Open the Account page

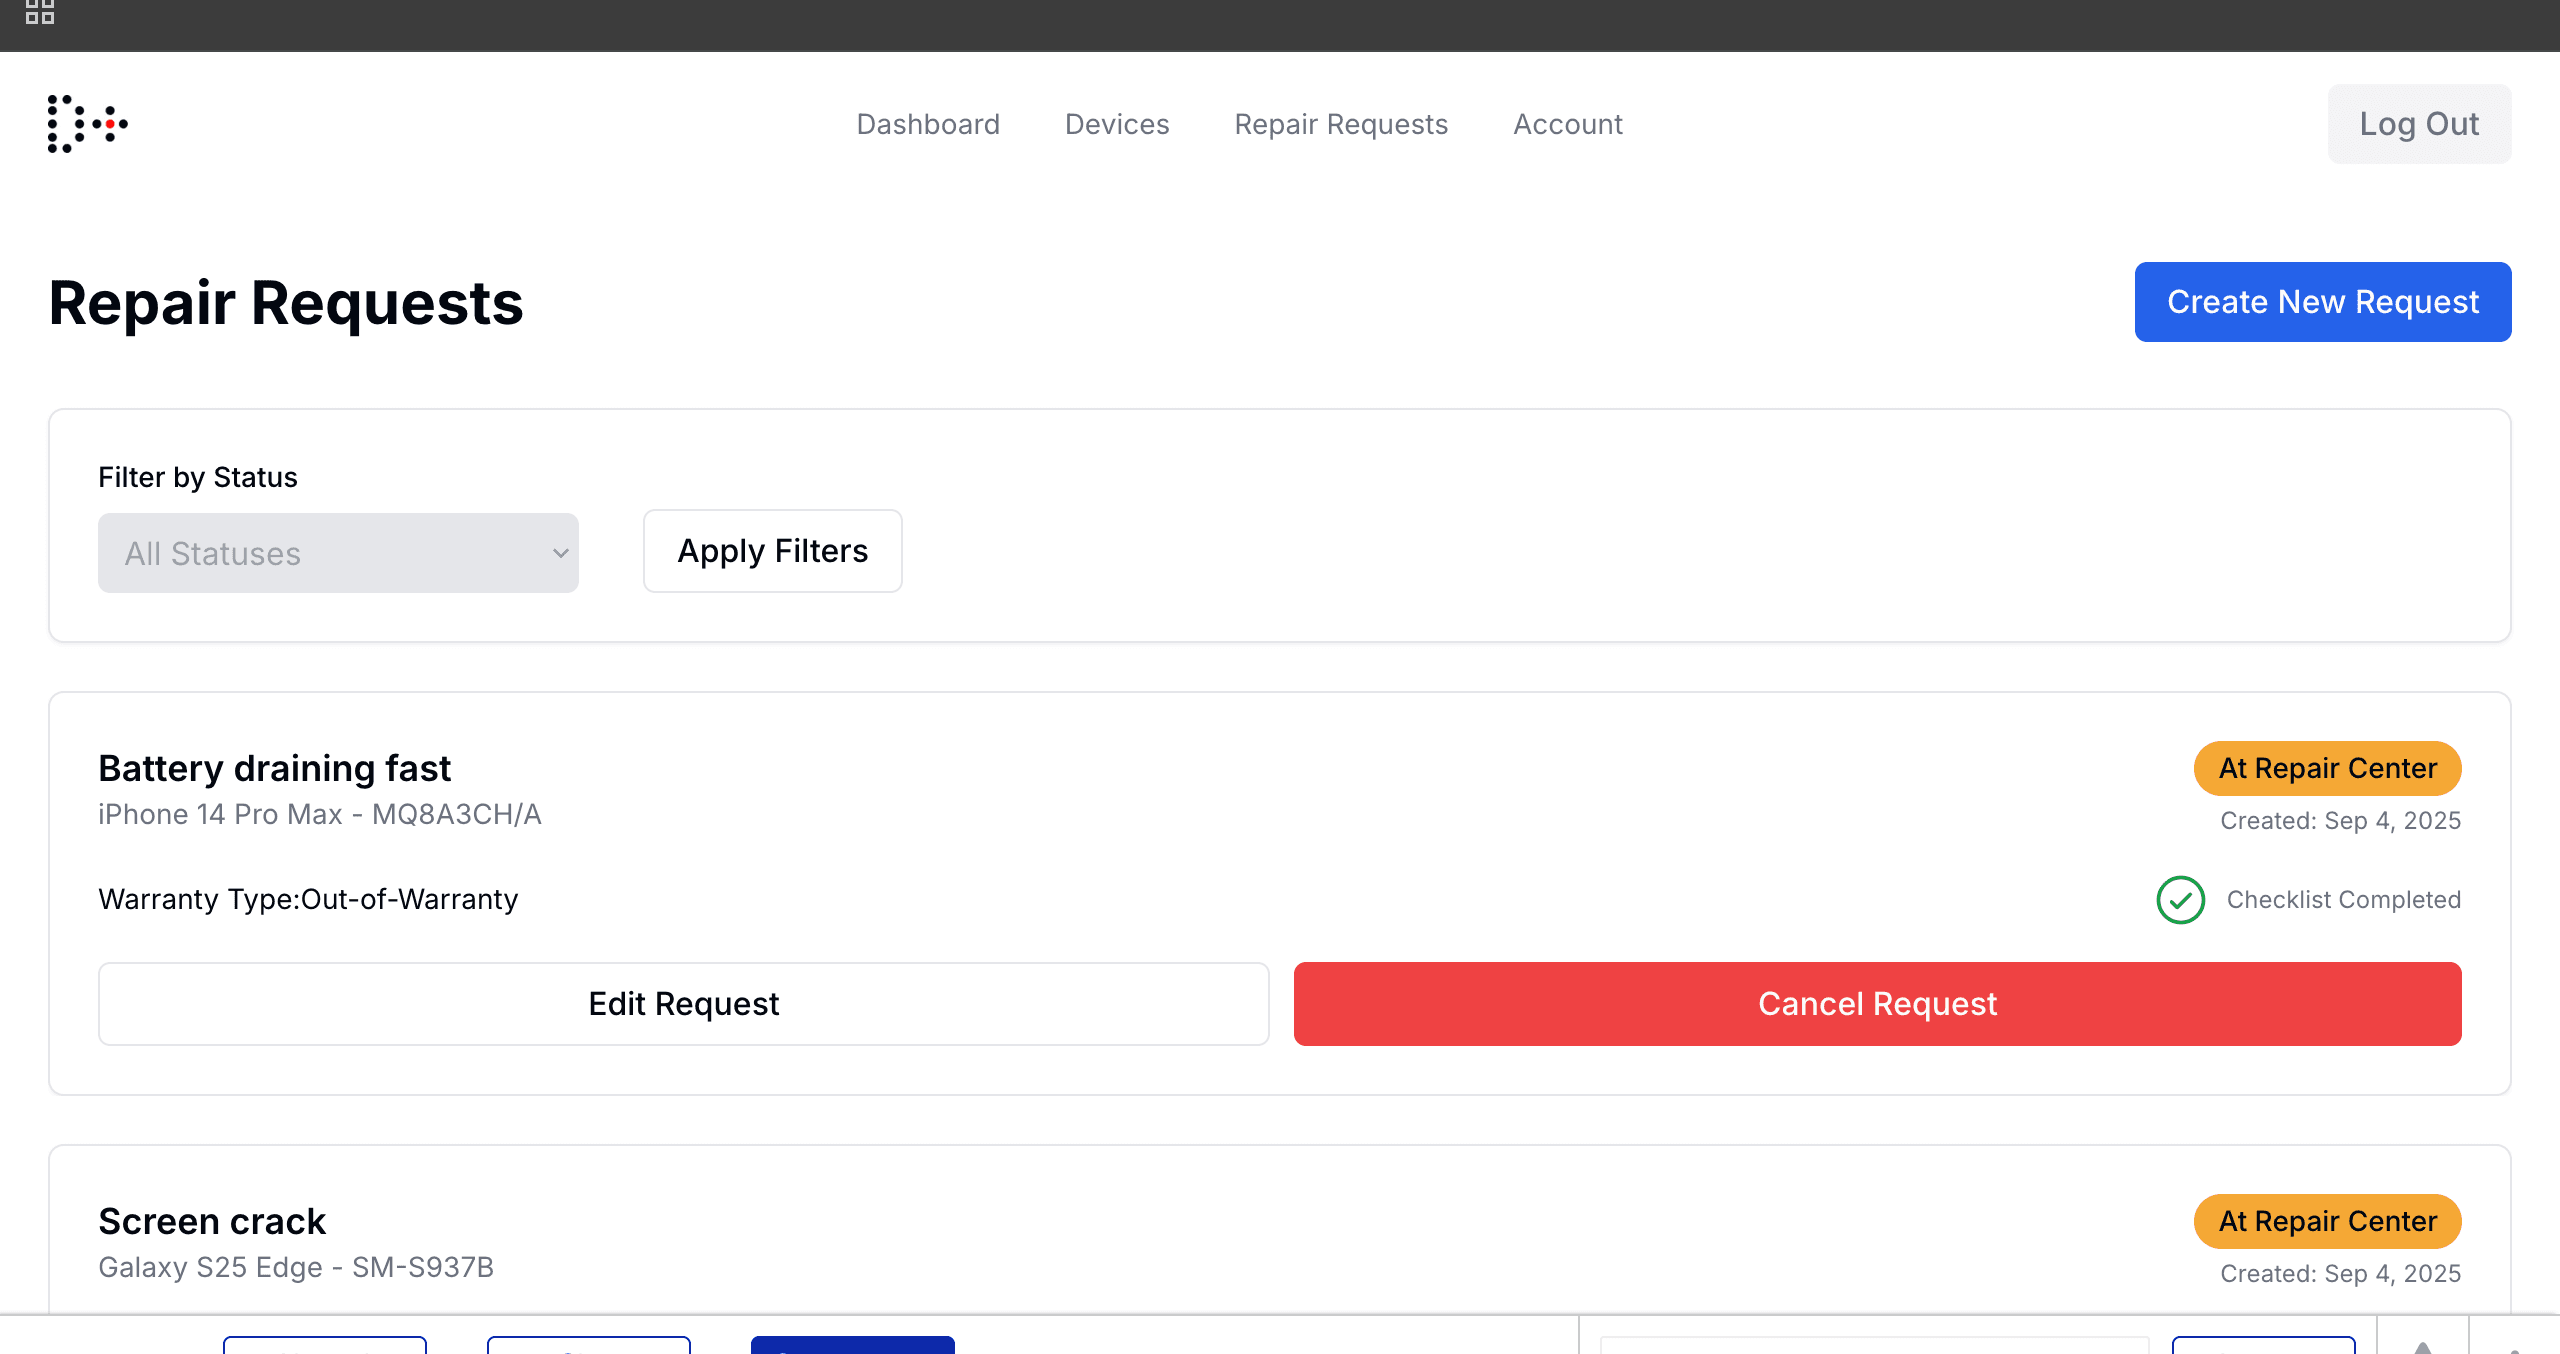coord(1567,124)
